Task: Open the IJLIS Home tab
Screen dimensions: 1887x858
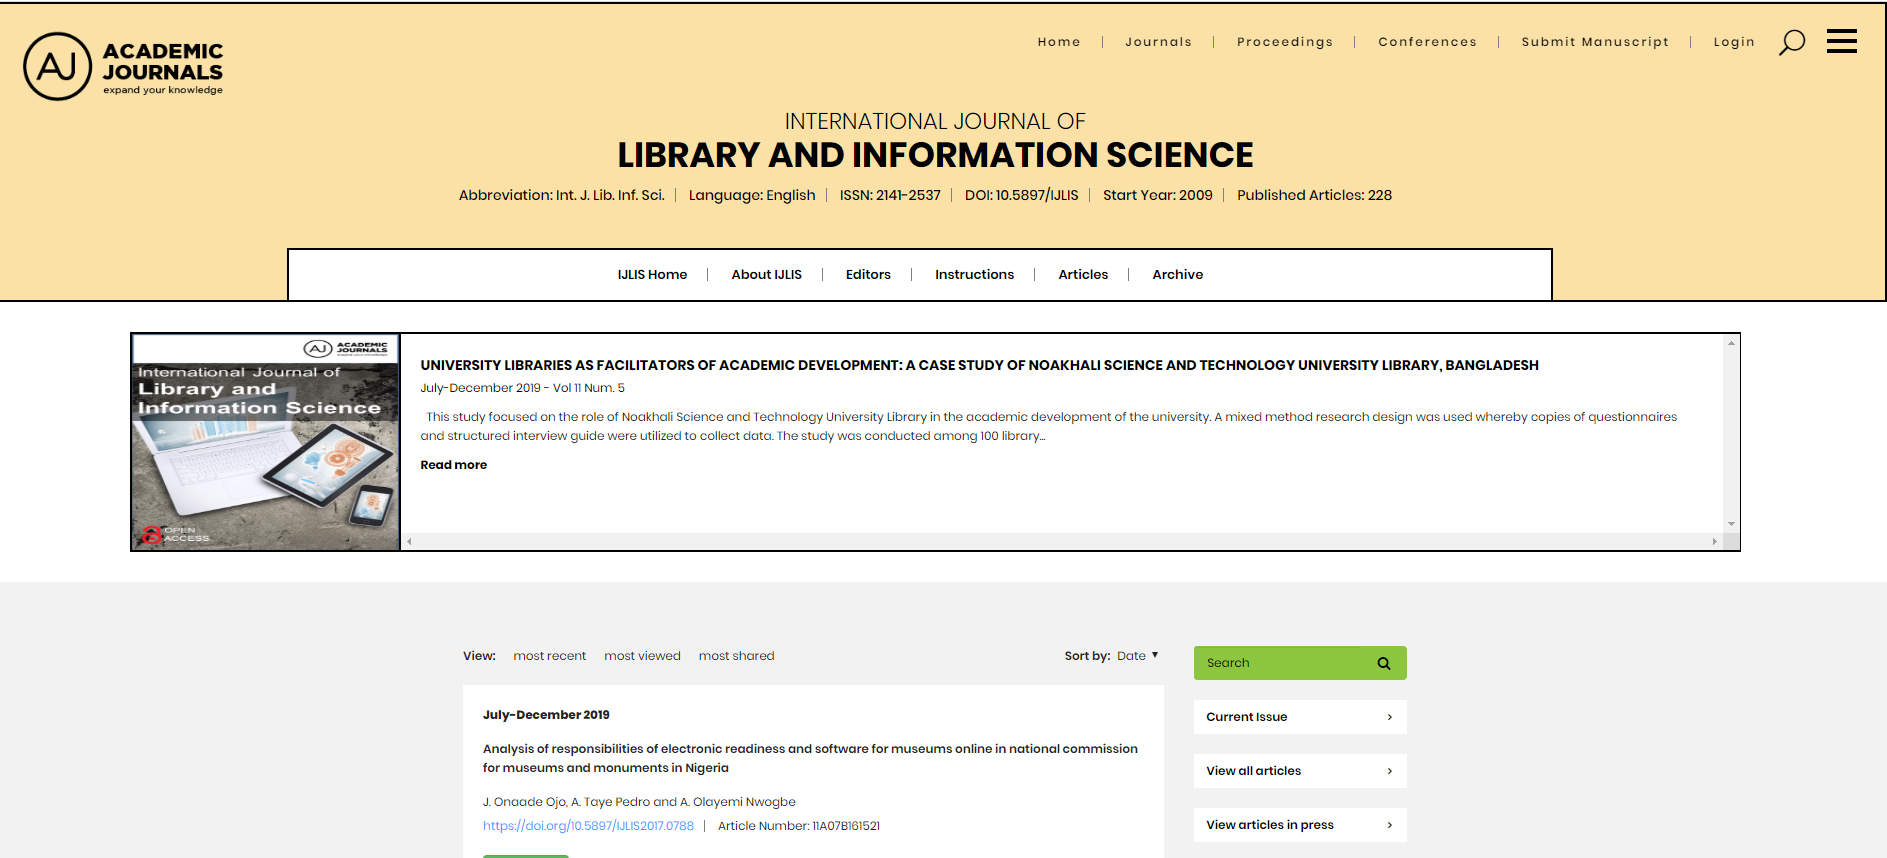Action: coord(652,274)
